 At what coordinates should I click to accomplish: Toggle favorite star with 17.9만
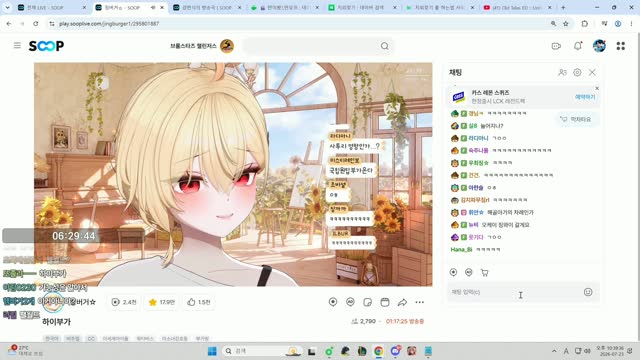click(x=162, y=302)
